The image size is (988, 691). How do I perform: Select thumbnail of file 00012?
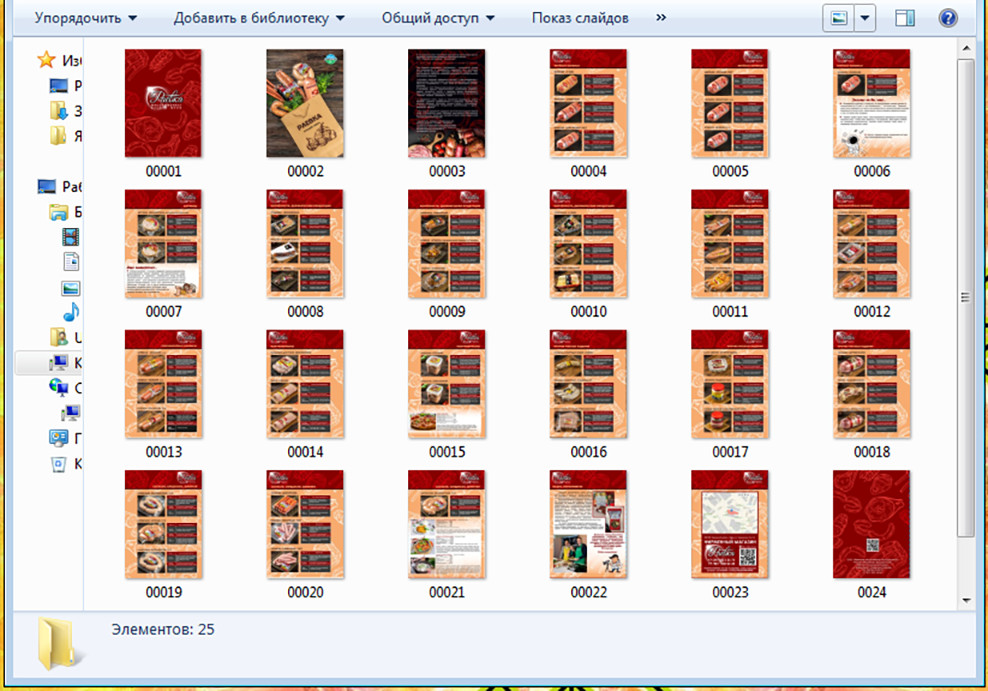point(871,244)
